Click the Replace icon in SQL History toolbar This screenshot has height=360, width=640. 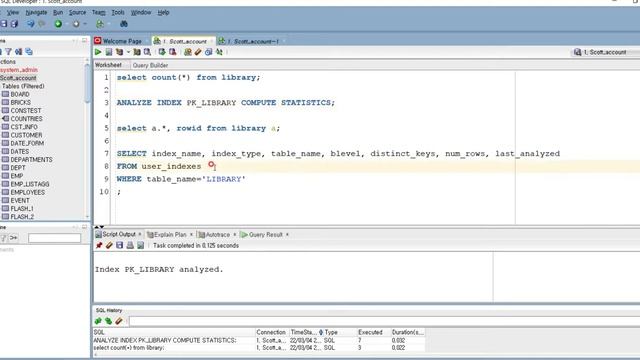click(109, 321)
